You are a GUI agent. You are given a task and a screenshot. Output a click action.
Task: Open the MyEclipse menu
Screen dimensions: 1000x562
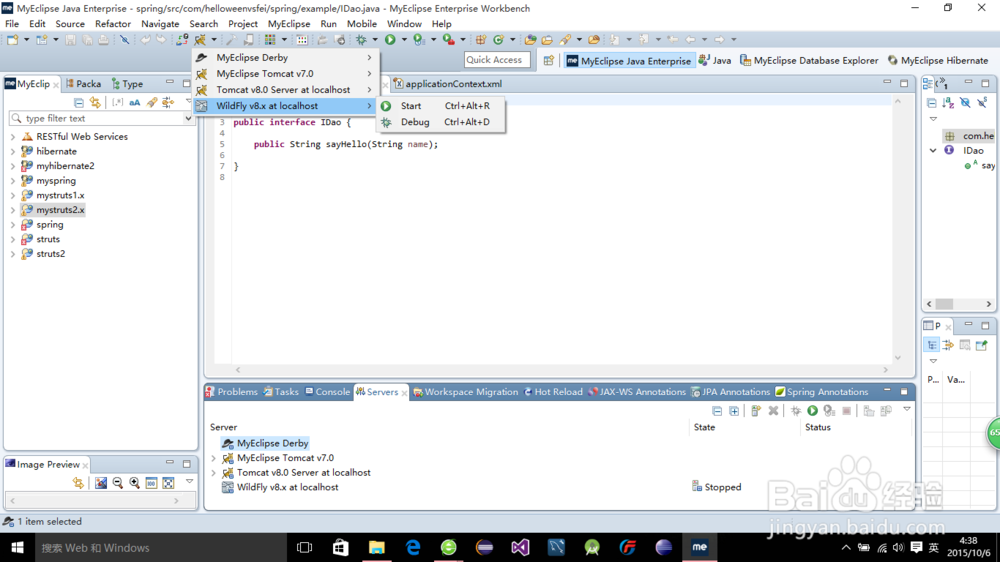click(x=289, y=24)
